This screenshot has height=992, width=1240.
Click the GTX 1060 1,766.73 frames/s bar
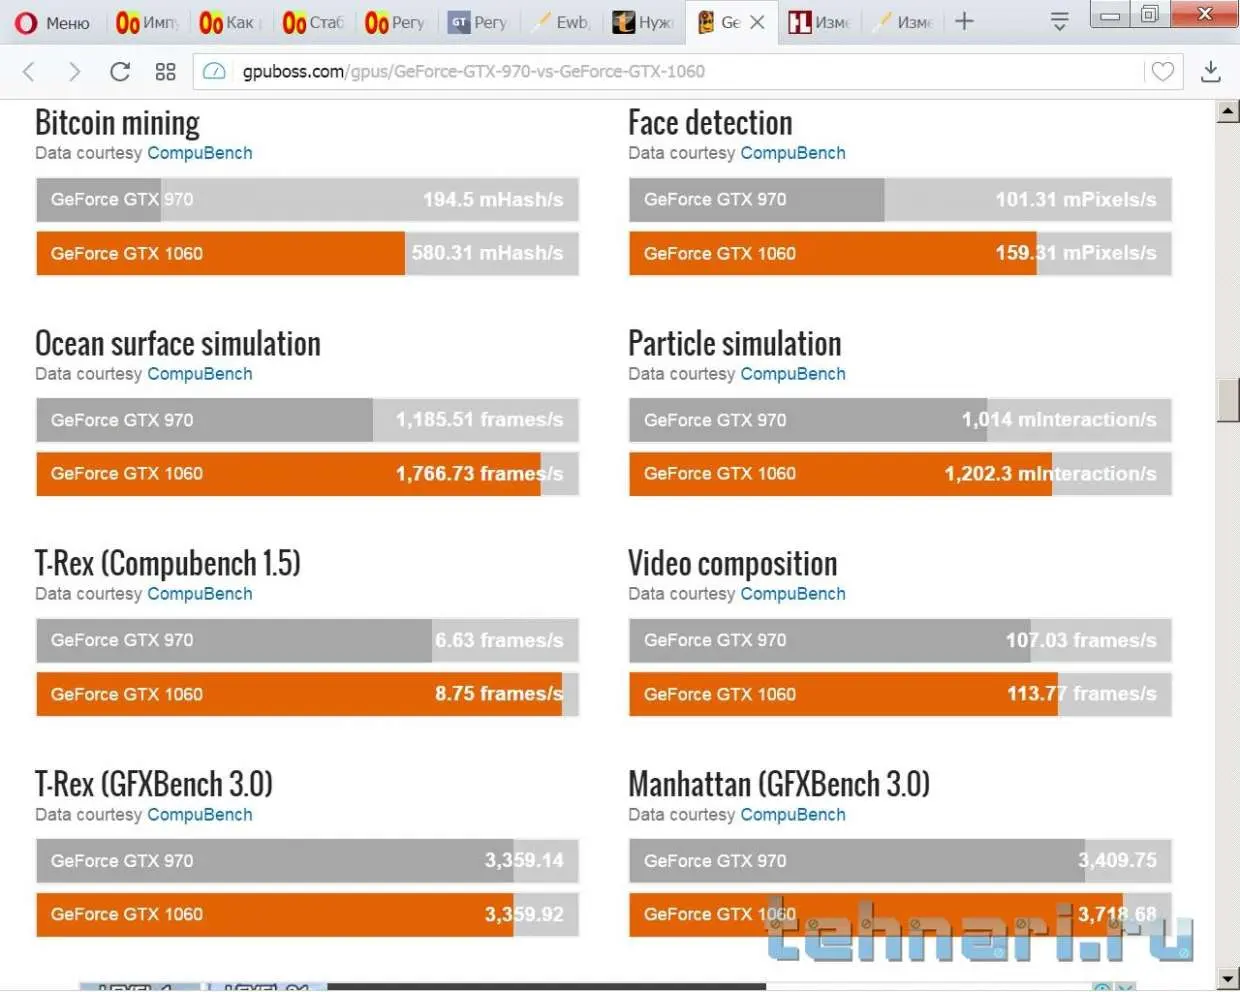pos(308,474)
